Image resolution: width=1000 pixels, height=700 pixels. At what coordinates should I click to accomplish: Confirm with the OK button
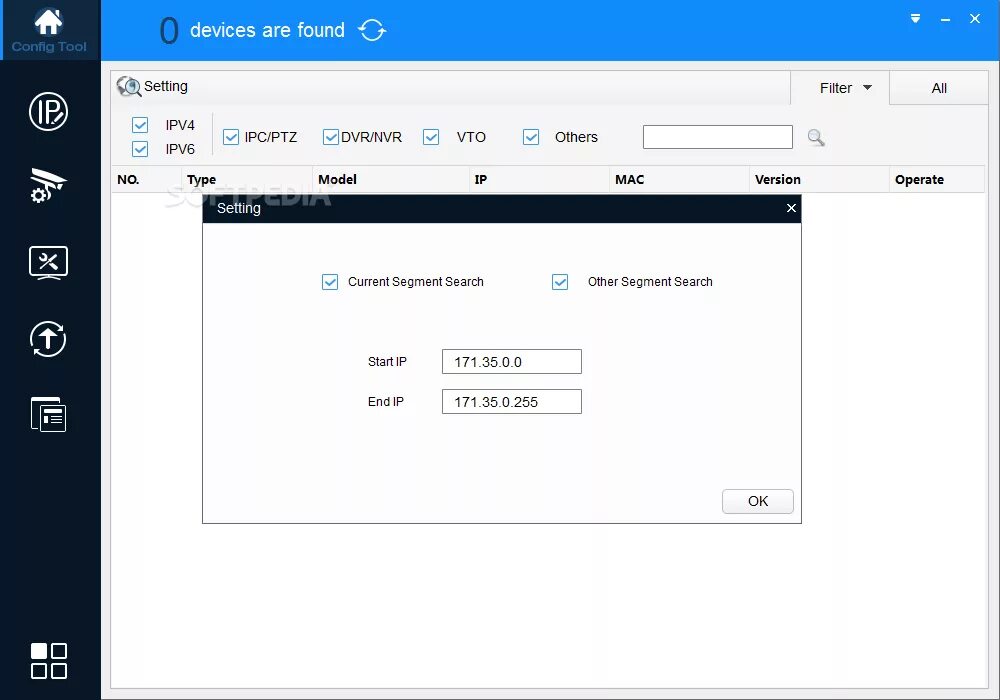point(757,501)
